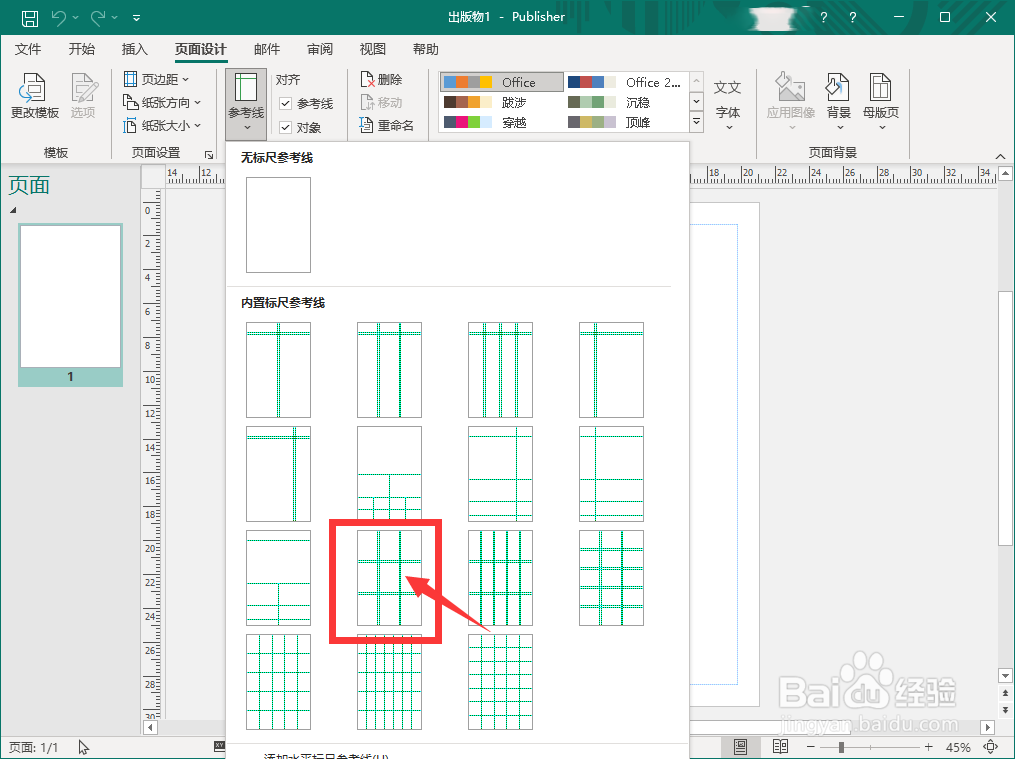Choose third preset in first row
1015x759 pixels.
[x=500, y=370]
